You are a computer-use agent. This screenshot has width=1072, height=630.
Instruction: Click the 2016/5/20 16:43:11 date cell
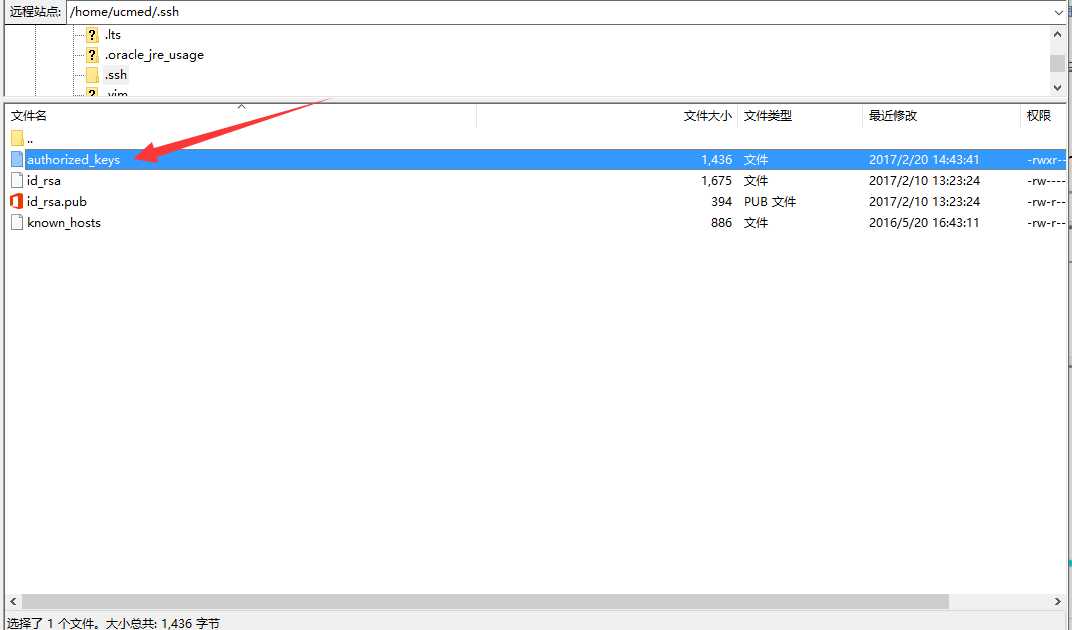pos(924,223)
